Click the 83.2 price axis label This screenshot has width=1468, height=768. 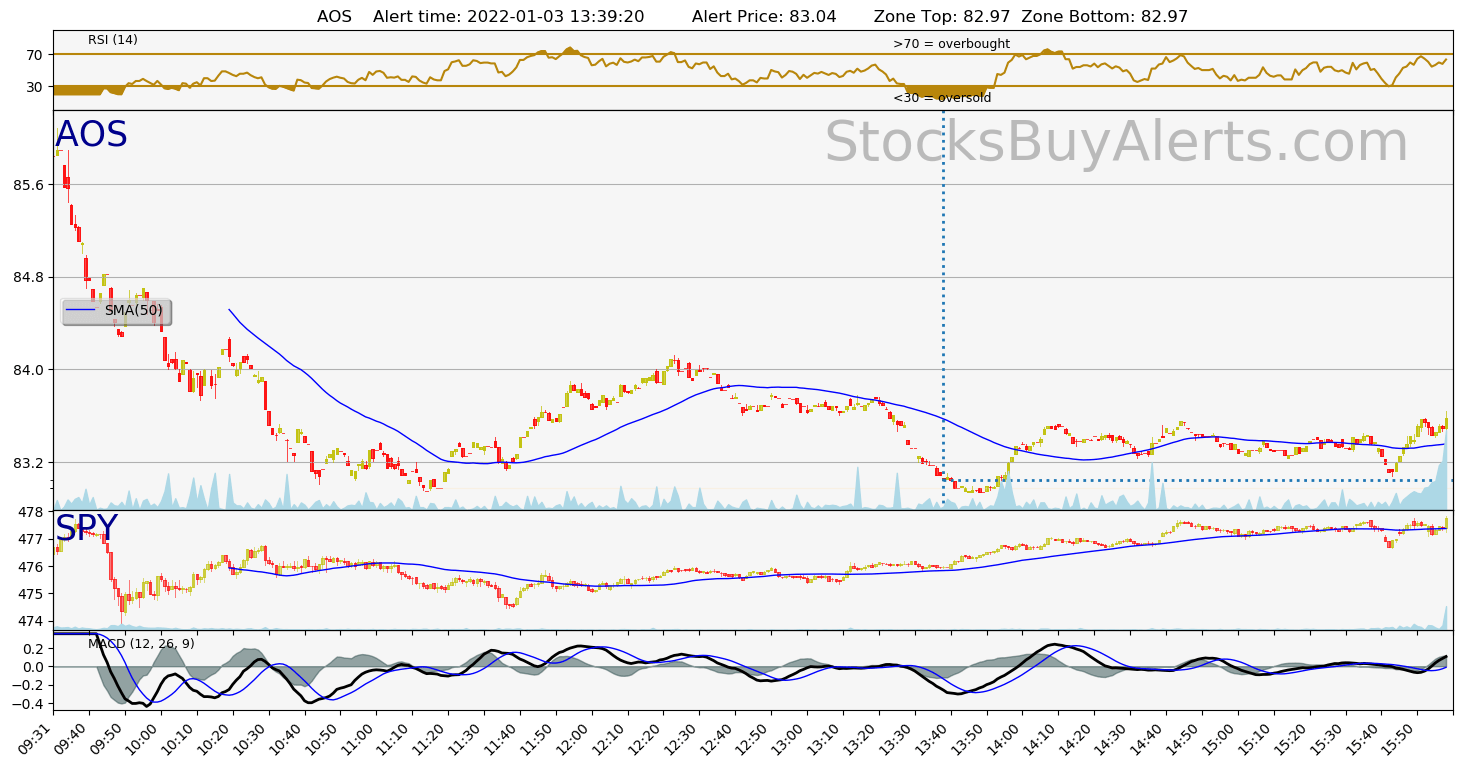coord(28,463)
